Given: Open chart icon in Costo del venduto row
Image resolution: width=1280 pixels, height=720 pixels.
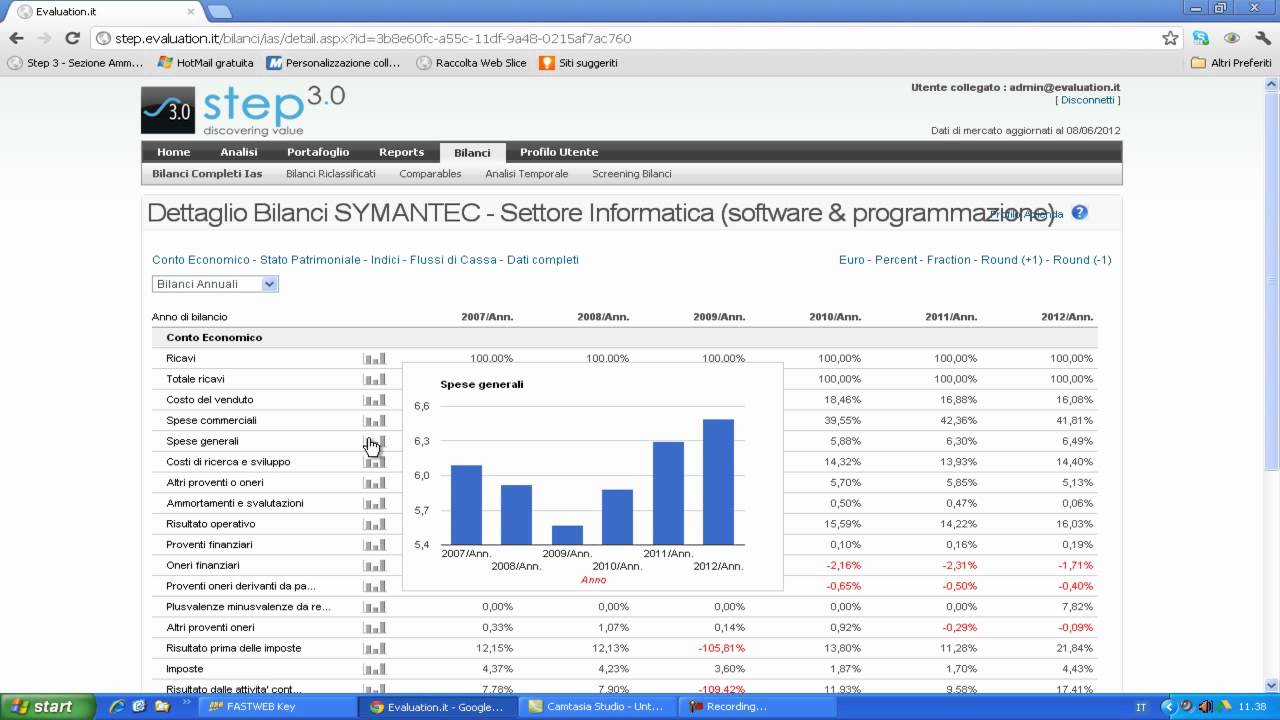Looking at the screenshot, I should pos(375,400).
